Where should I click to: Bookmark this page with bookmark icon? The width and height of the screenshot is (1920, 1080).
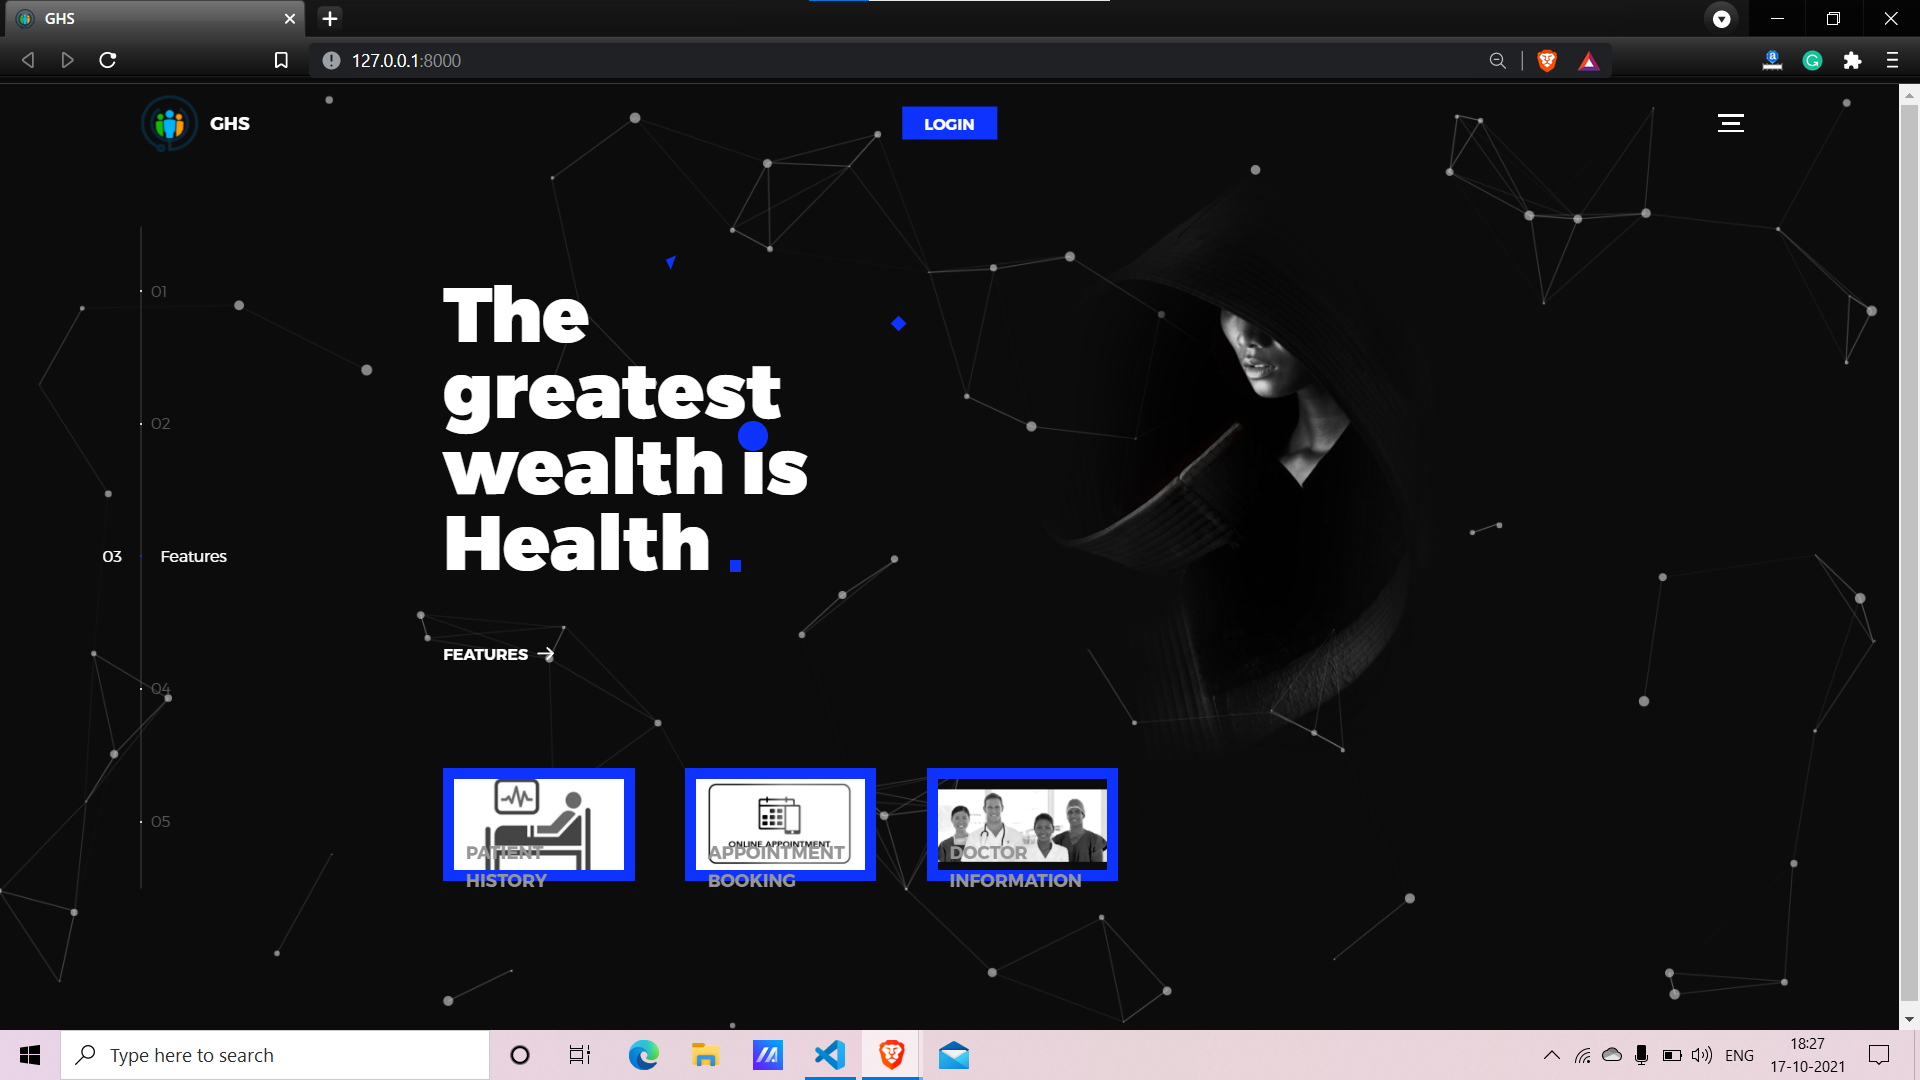(x=281, y=61)
